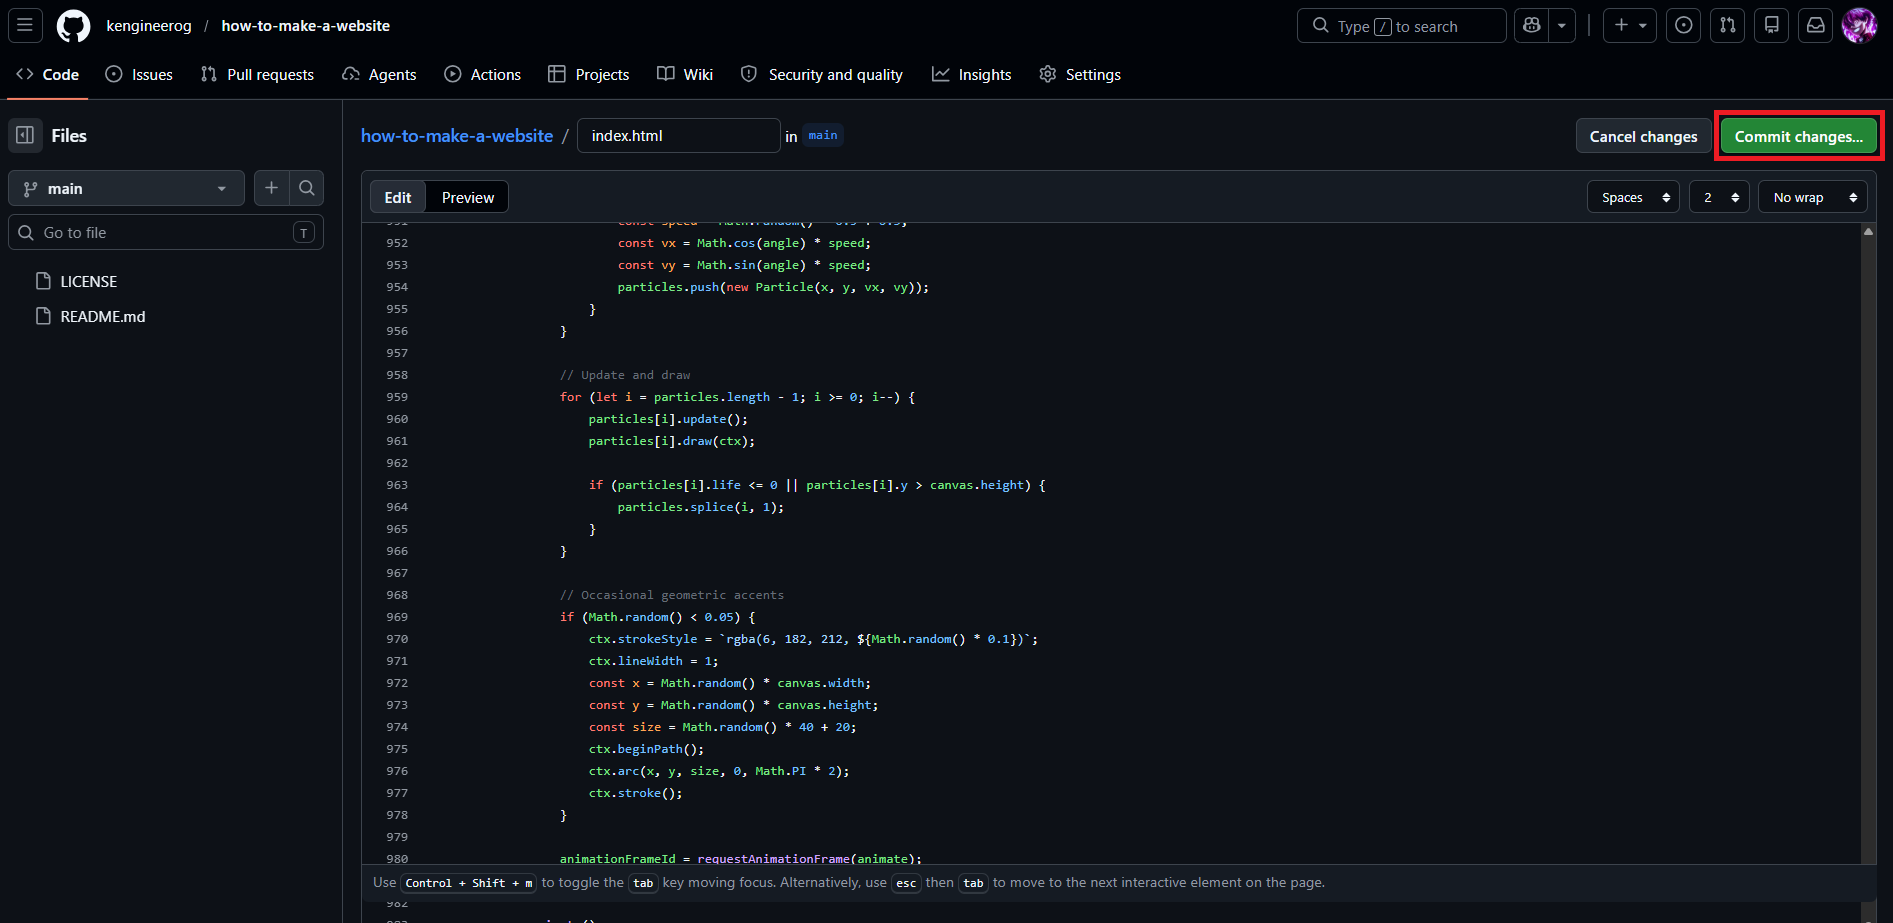Click Commit changes button
Viewport: 1893px width, 923px height.
1799,137
